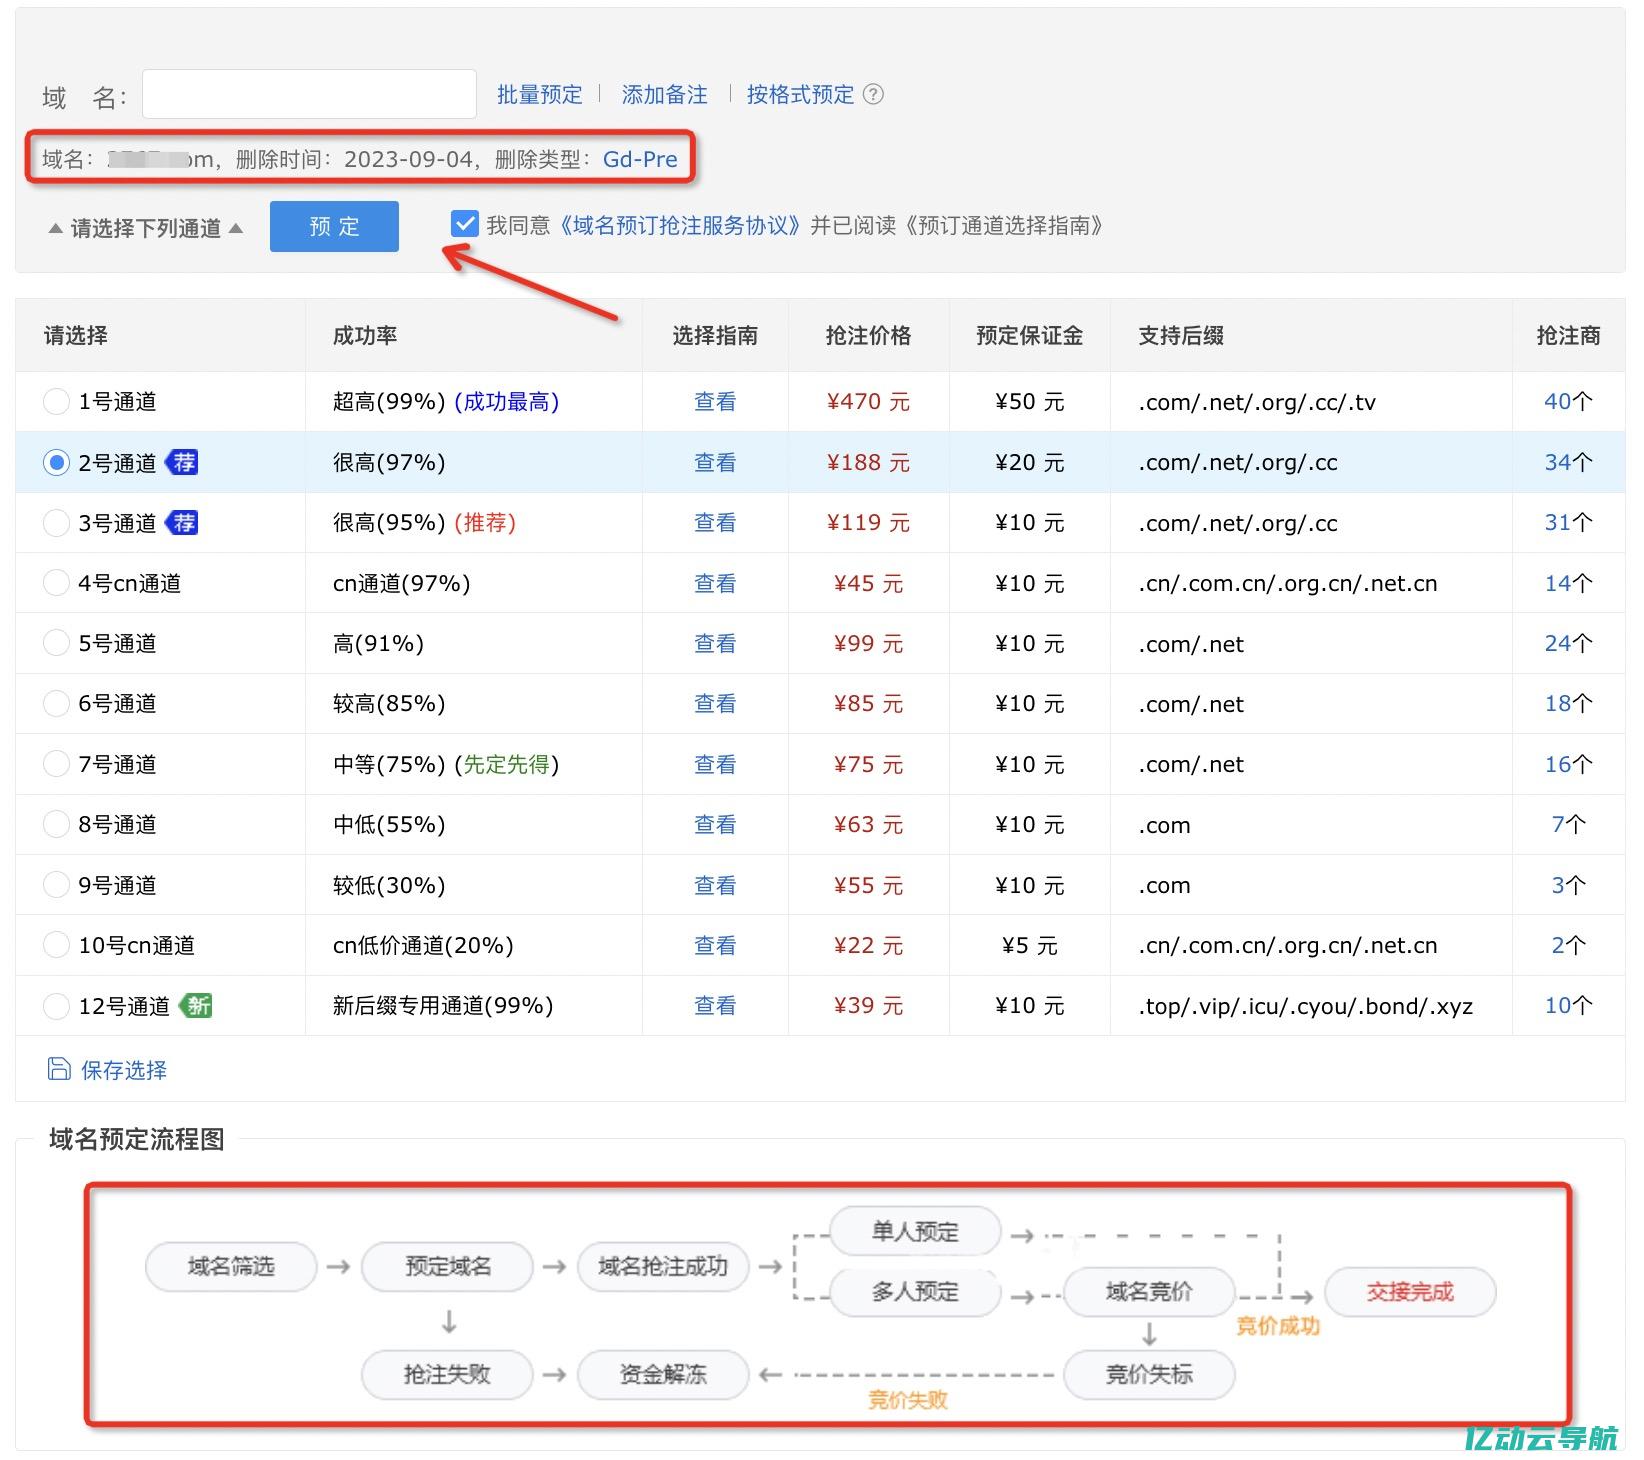Click 查看 guide for 8号通道
Screen dimensions: 1644x1460
(715, 824)
